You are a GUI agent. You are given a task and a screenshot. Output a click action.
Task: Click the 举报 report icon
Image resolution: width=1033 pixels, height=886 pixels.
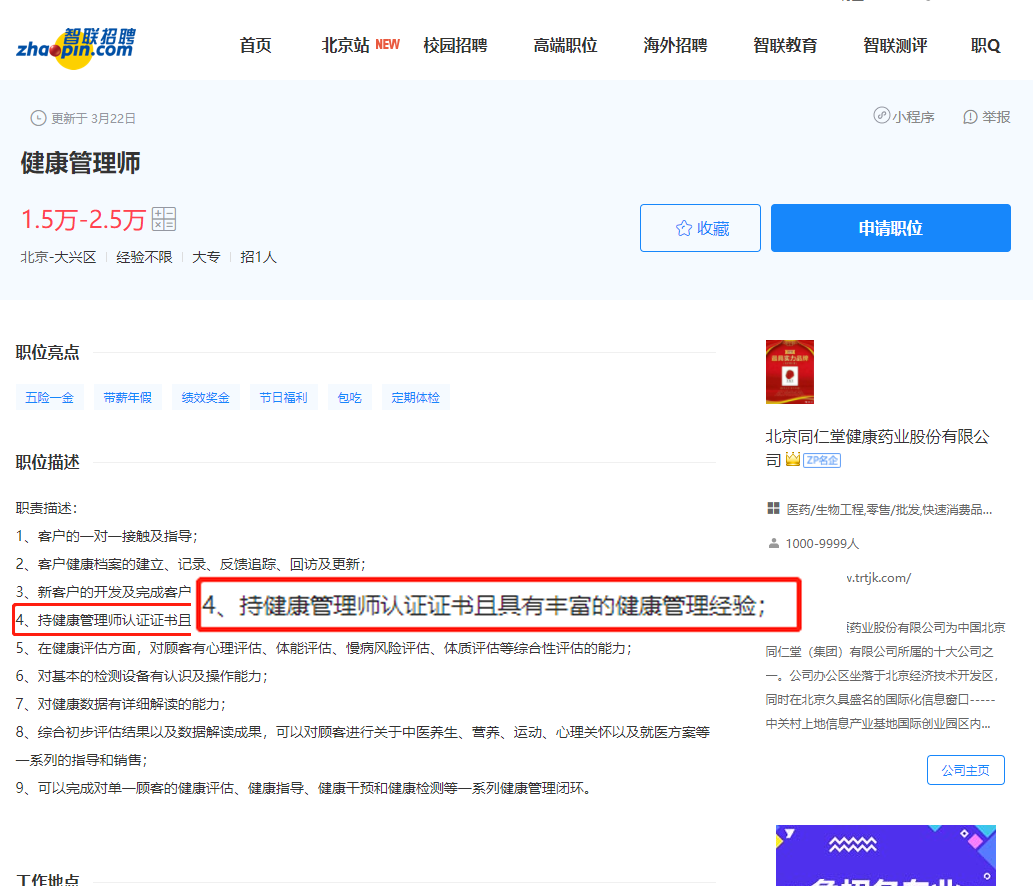970,117
